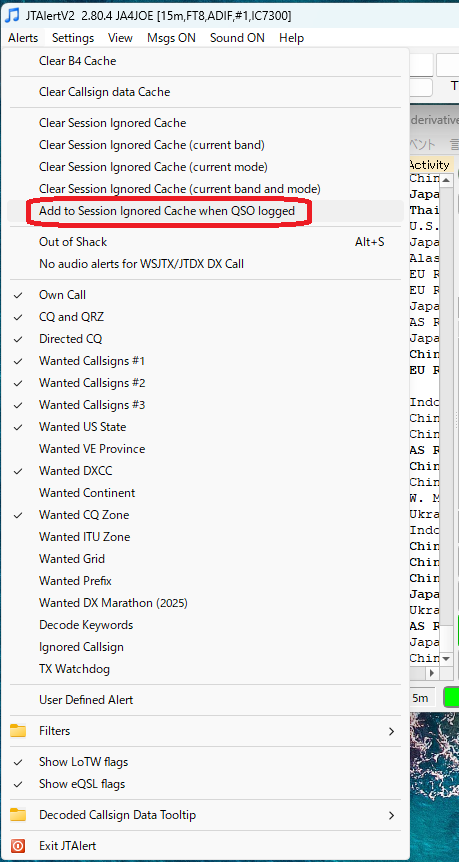
Task: Click the JTAlert music note app icon
Action: point(12,15)
